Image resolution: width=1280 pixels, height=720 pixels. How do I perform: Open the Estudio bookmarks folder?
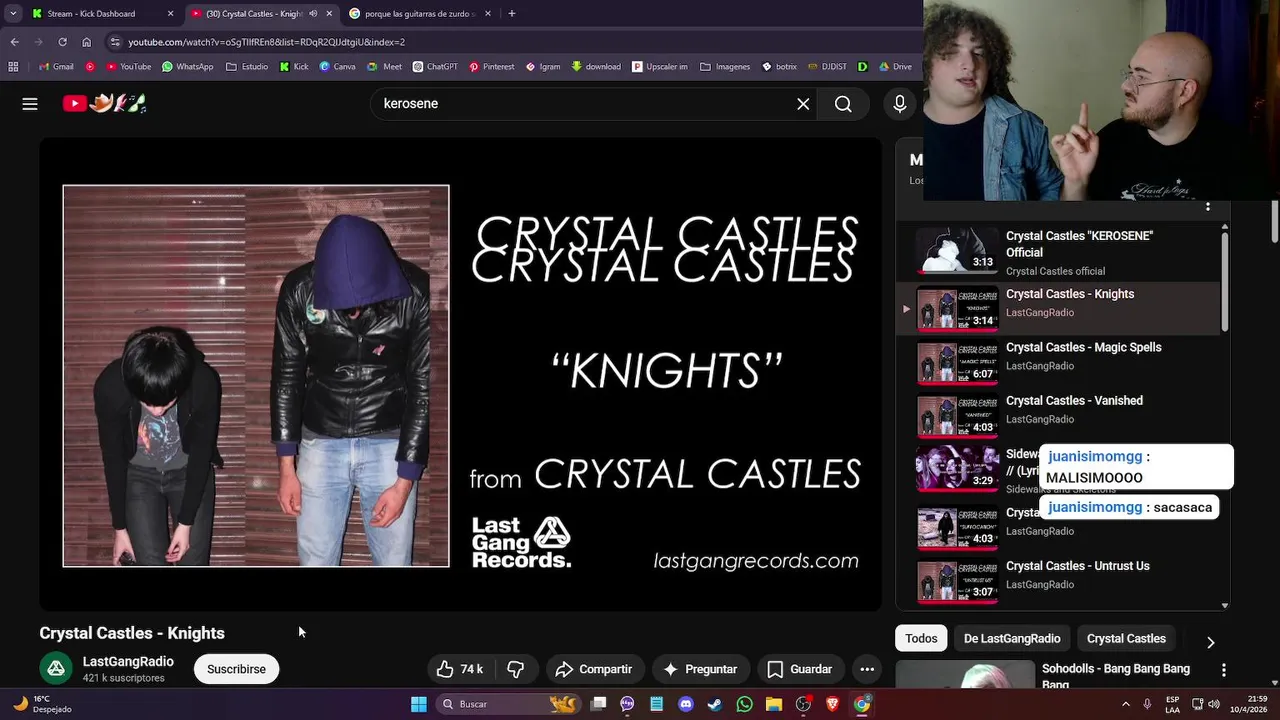point(247,67)
